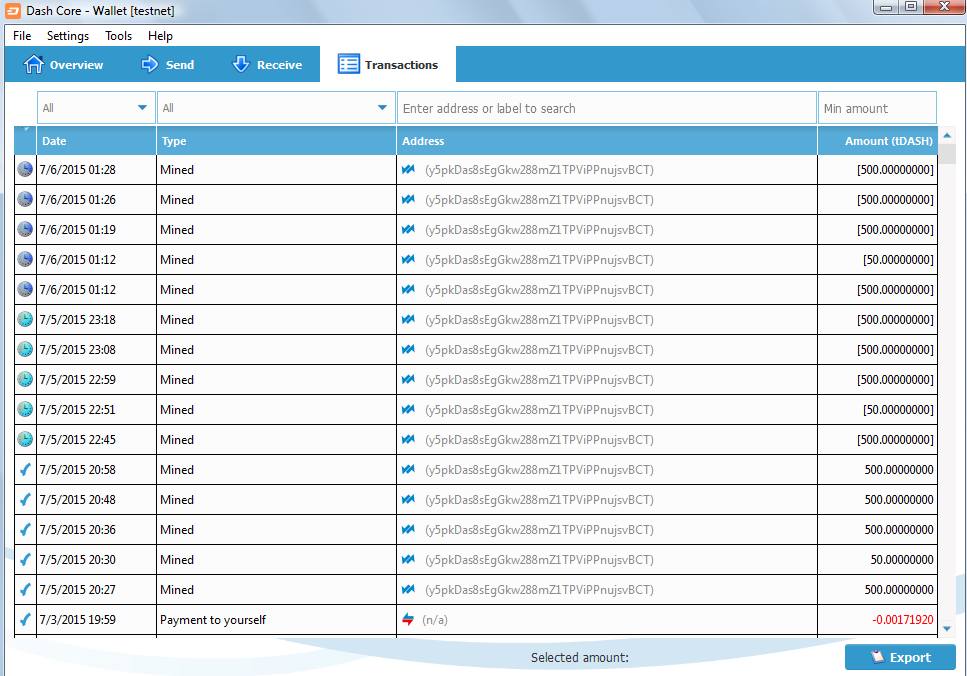This screenshot has width=967, height=676.
Task: Click the address or label search field
Action: pos(607,108)
